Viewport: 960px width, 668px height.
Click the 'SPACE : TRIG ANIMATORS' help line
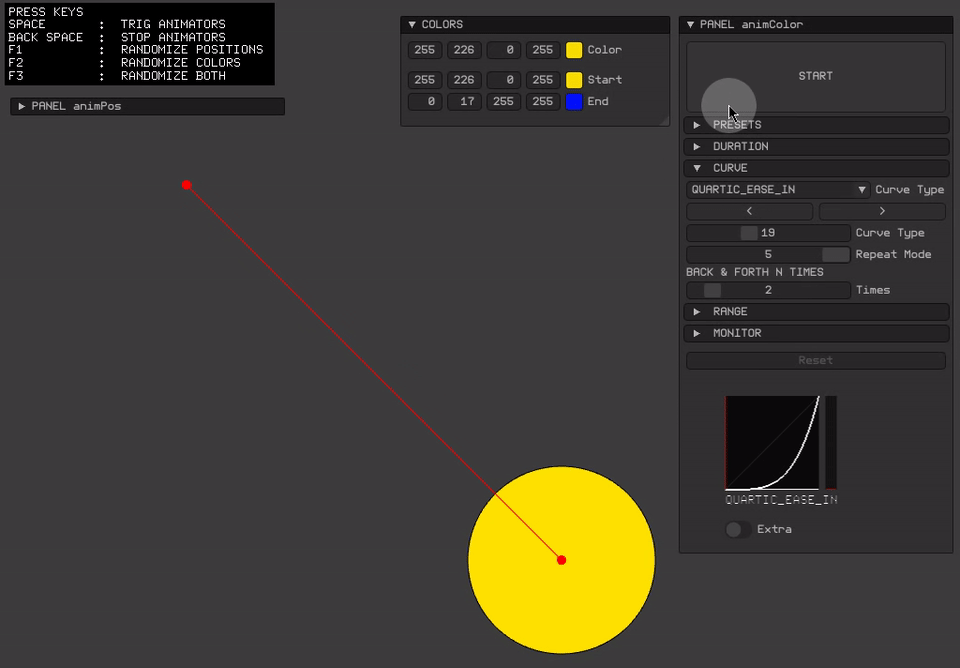tap(116, 24)
